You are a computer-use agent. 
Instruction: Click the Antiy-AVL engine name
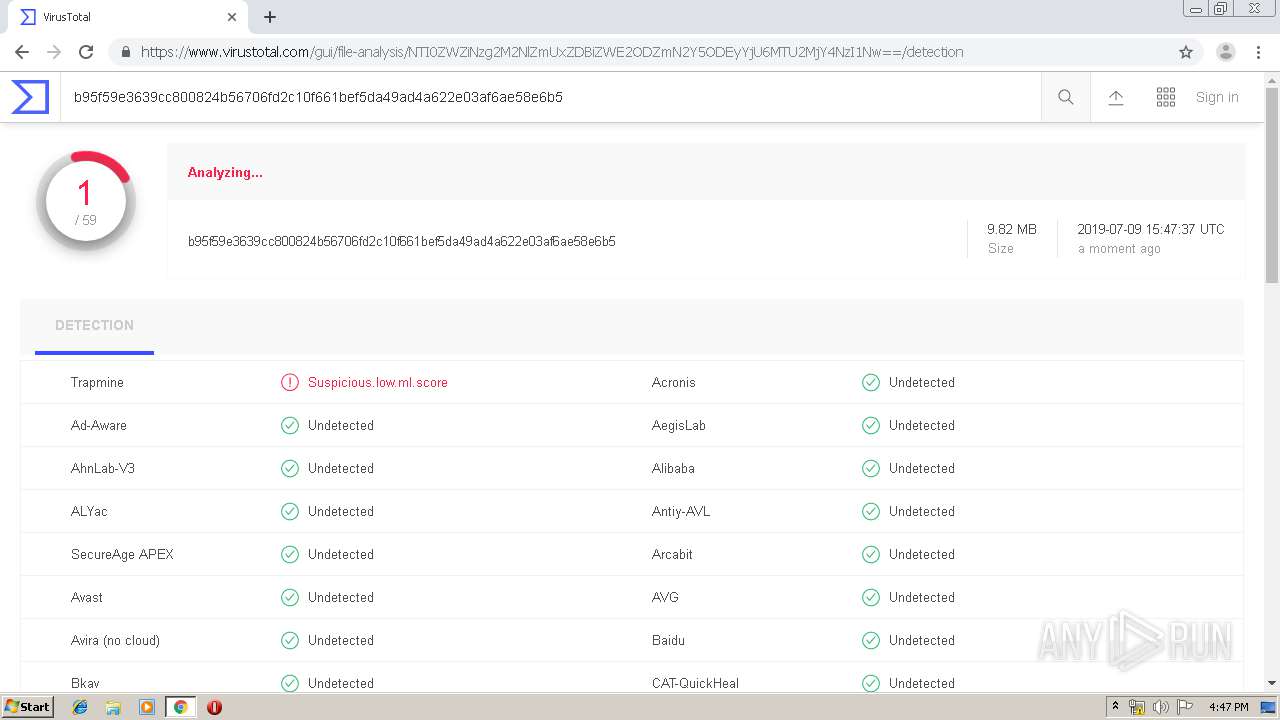point(681,511)
